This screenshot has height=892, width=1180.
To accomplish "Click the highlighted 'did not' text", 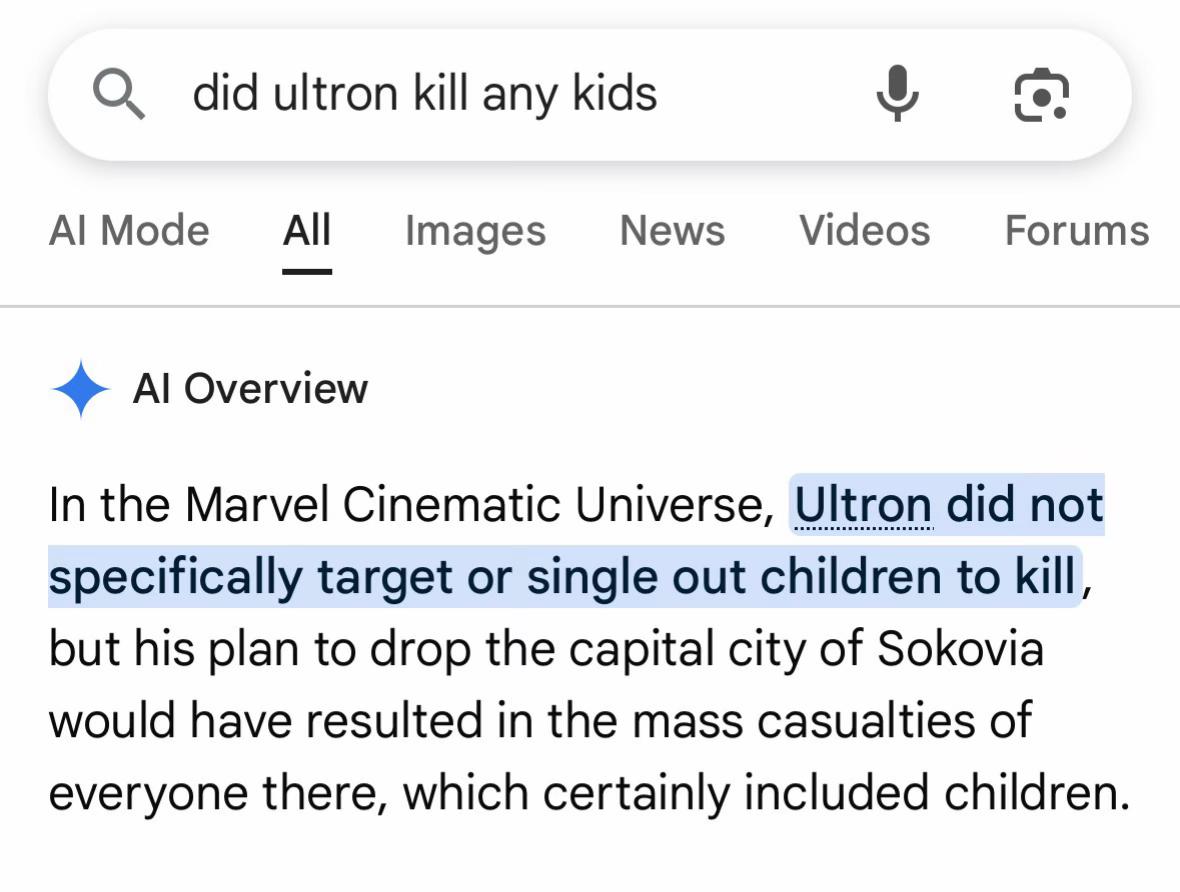I will pos(1025,504).
